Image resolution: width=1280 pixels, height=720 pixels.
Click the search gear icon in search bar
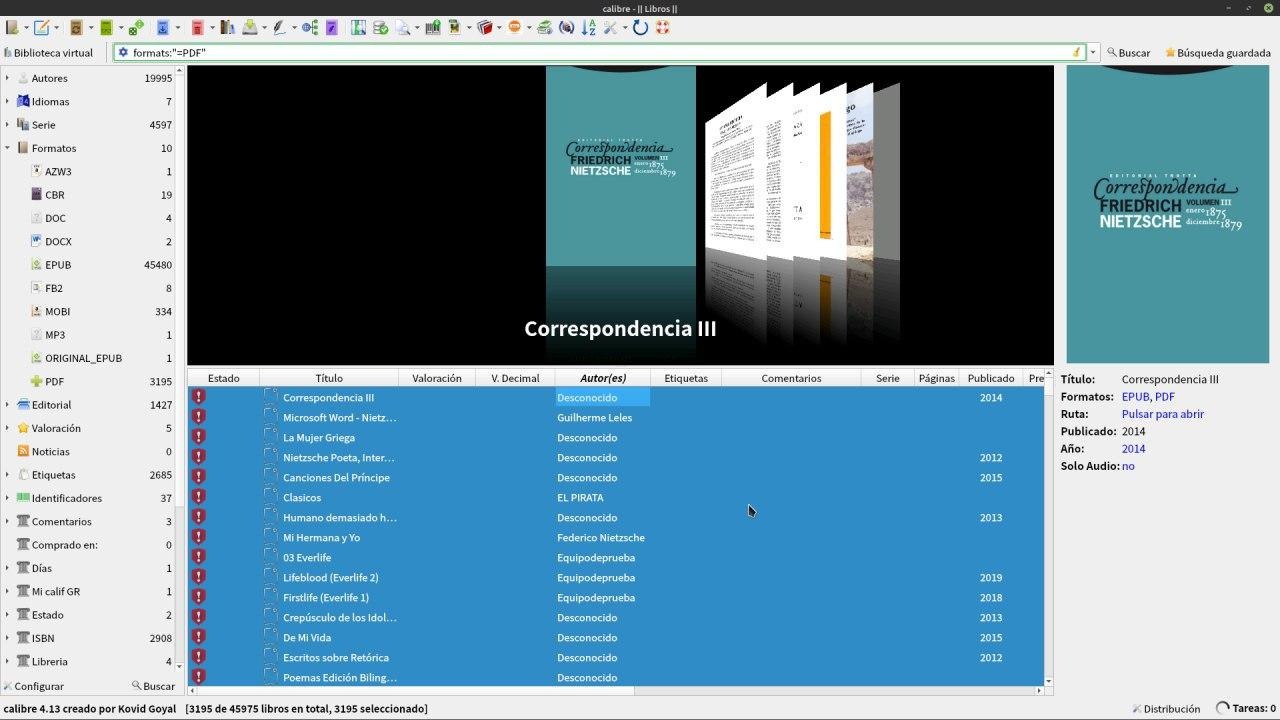pyautogui.click(x=123, y=53)
